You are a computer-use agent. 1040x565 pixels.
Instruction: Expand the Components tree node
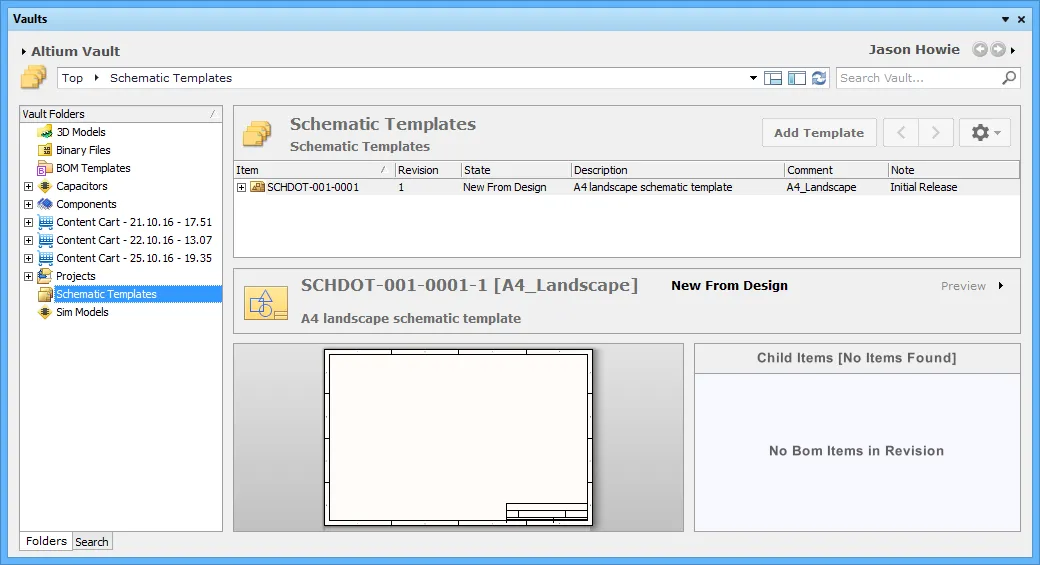(29, 204)
